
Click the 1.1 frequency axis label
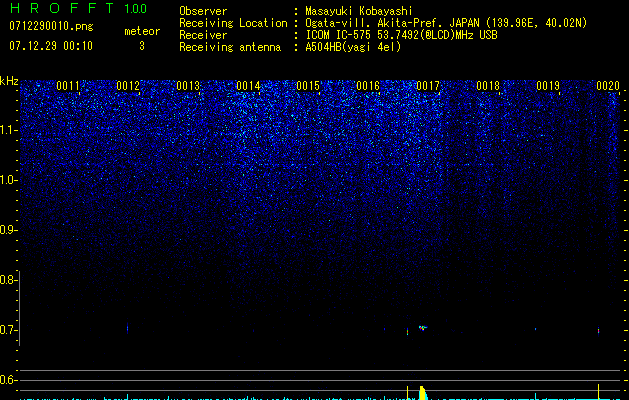tap(8, 130)
